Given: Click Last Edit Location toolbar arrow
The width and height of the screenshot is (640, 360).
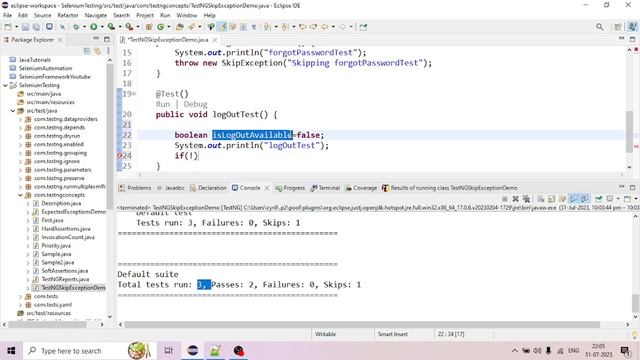Looking at the screenshot, I should click(x=303, y=27).
